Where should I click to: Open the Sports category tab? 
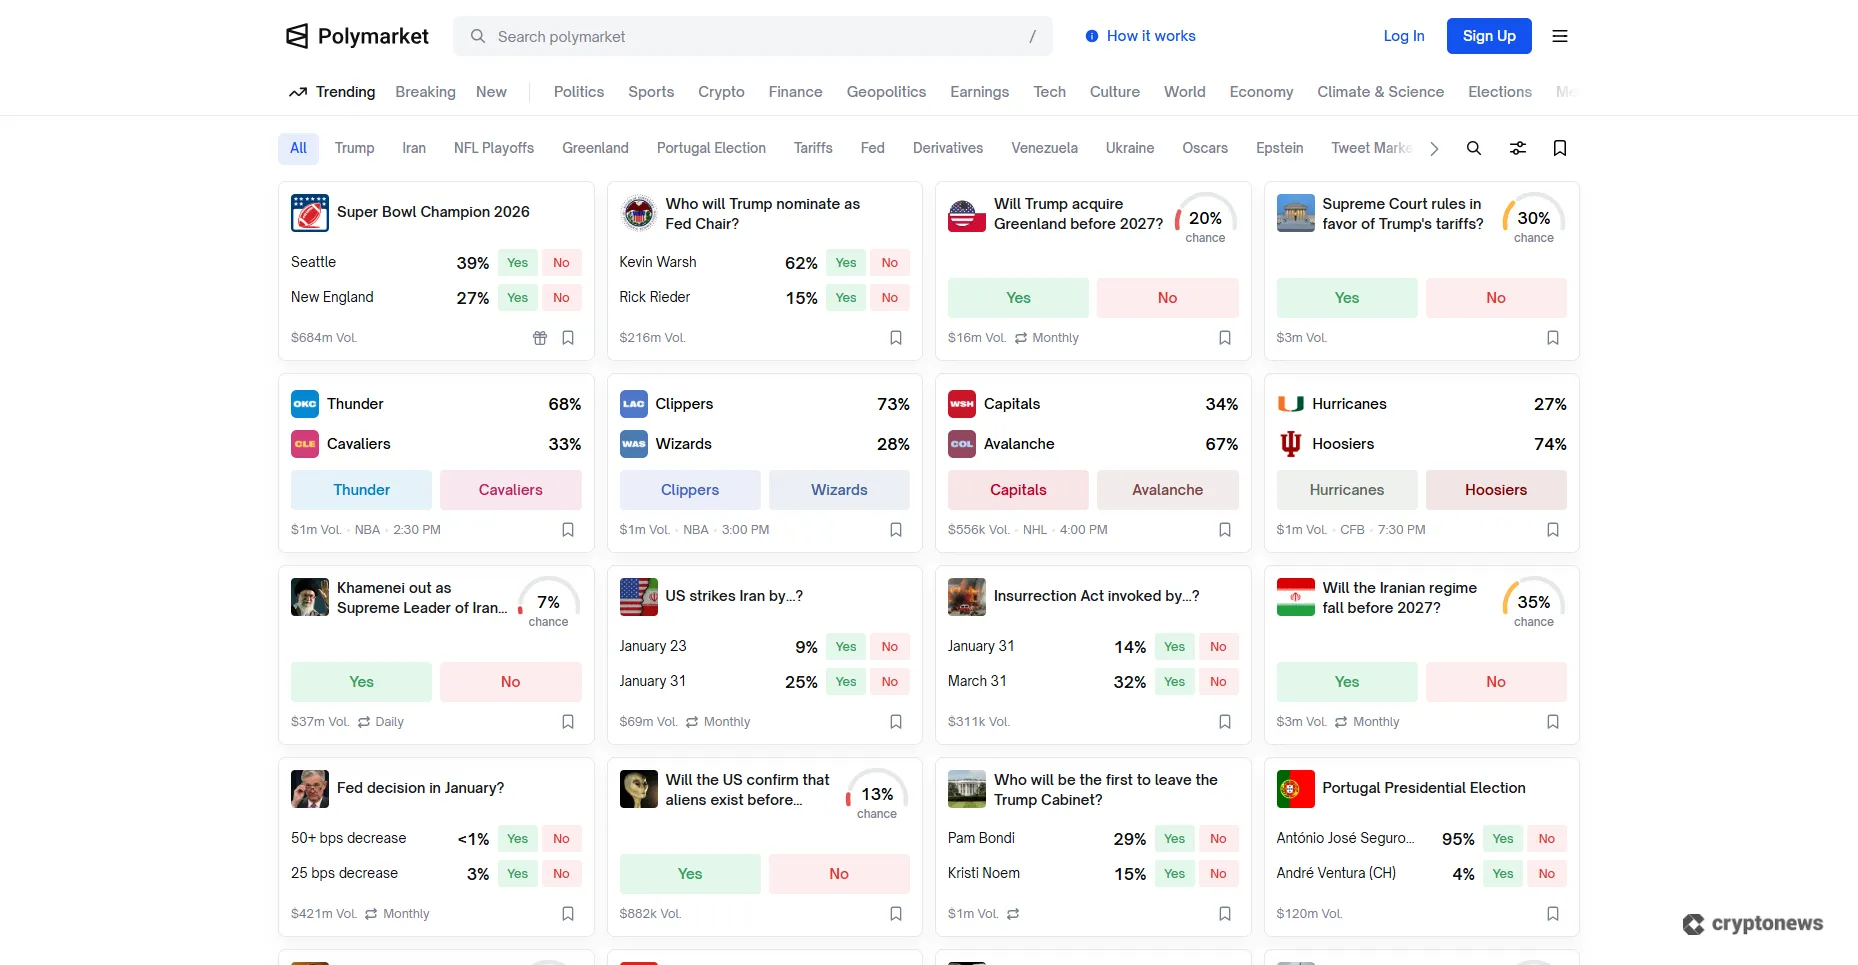(x=651, y=92)
